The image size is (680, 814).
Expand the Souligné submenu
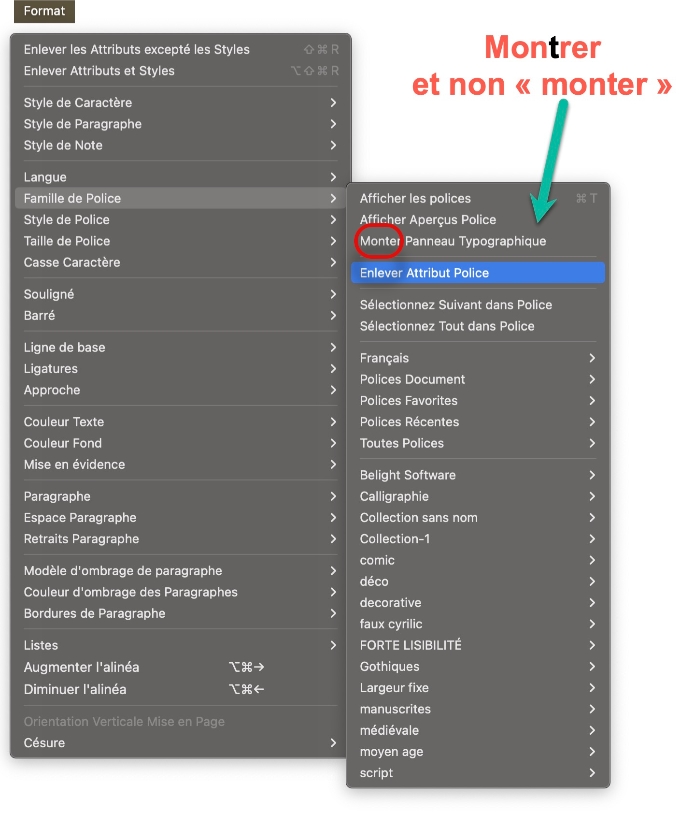coord(181,294)
